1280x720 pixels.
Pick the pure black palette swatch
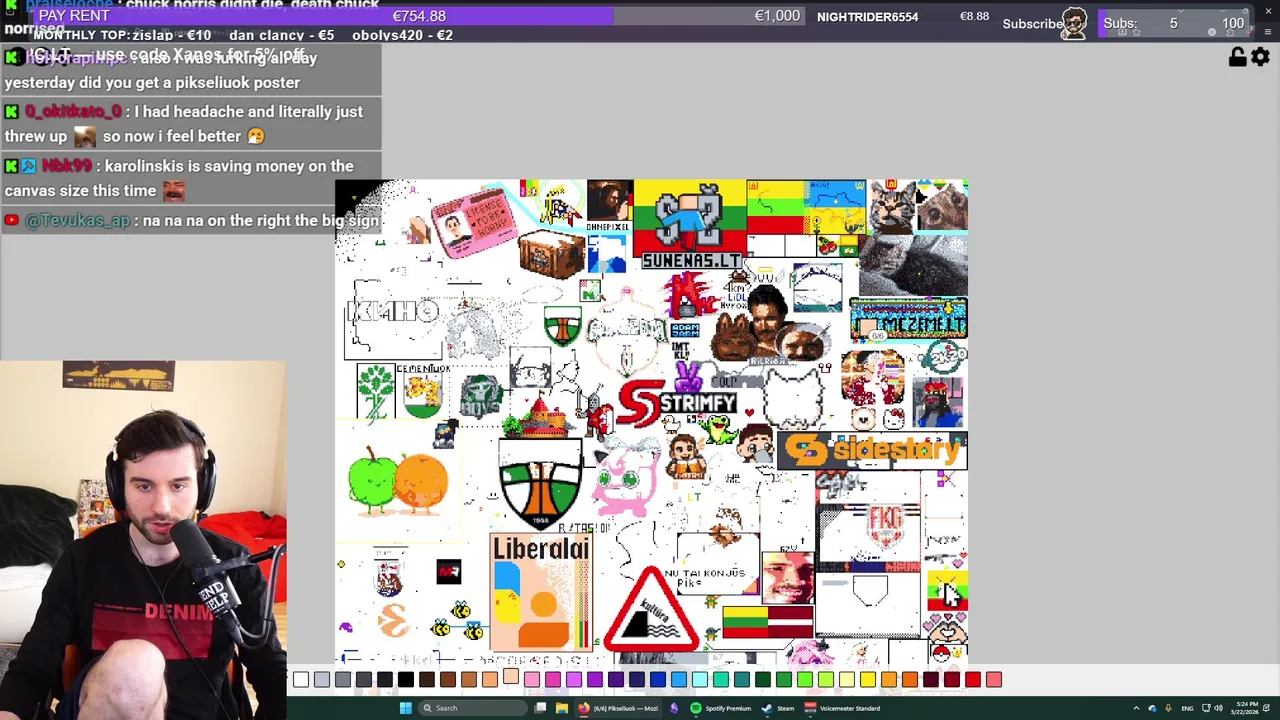(406, 680)
